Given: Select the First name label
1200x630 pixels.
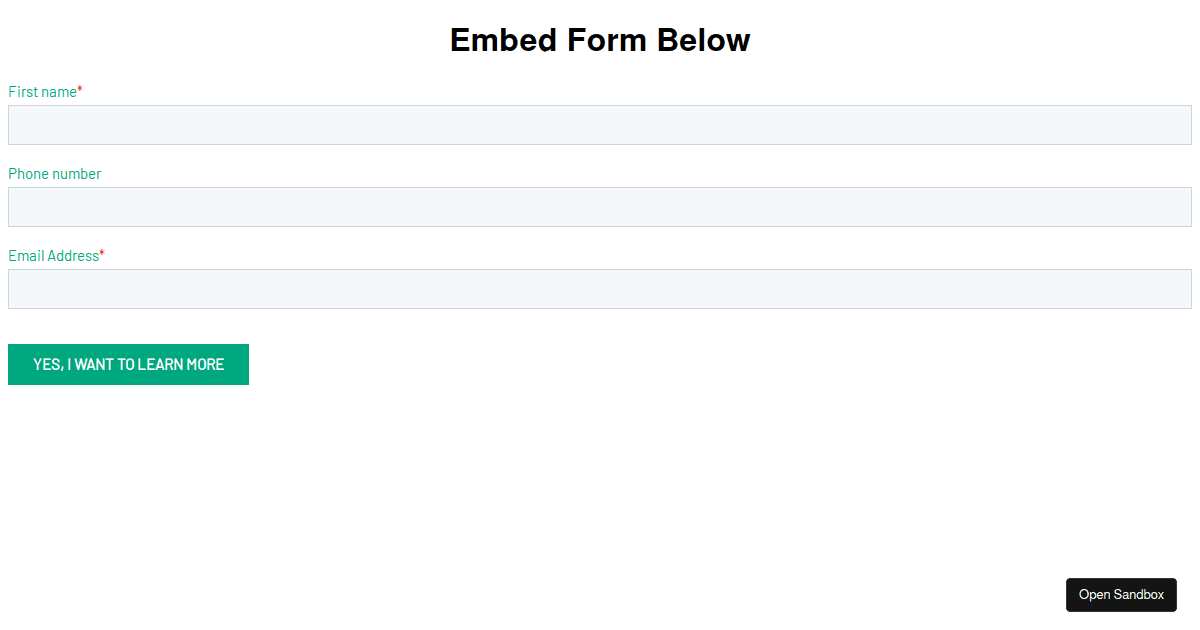Looking at the screenshot, I should click(40, 91).
